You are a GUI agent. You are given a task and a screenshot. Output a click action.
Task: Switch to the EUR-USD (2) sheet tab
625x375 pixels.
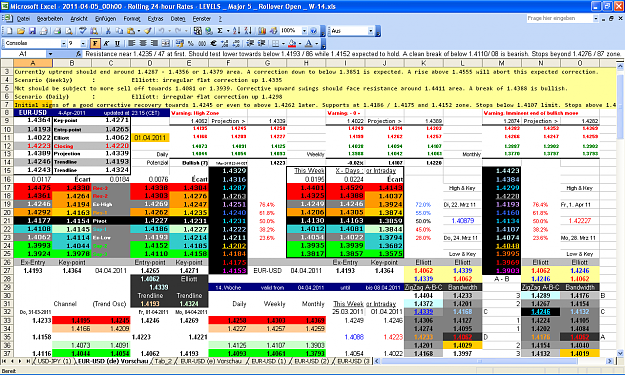click(311, 361)
